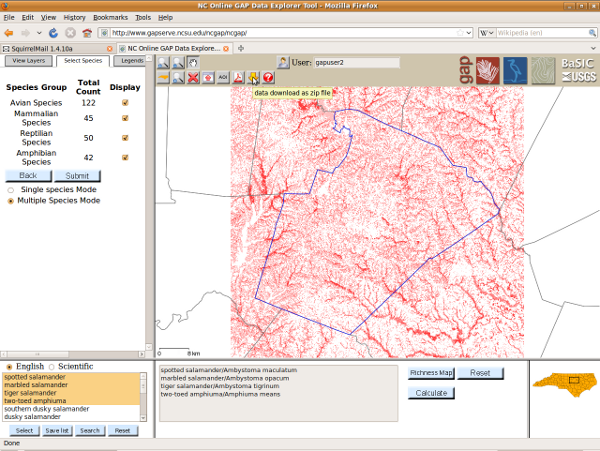Image resolution: width=600 pixels, height=451 pixels.
Task: Open the Edit menu
Action: (28, 18)
